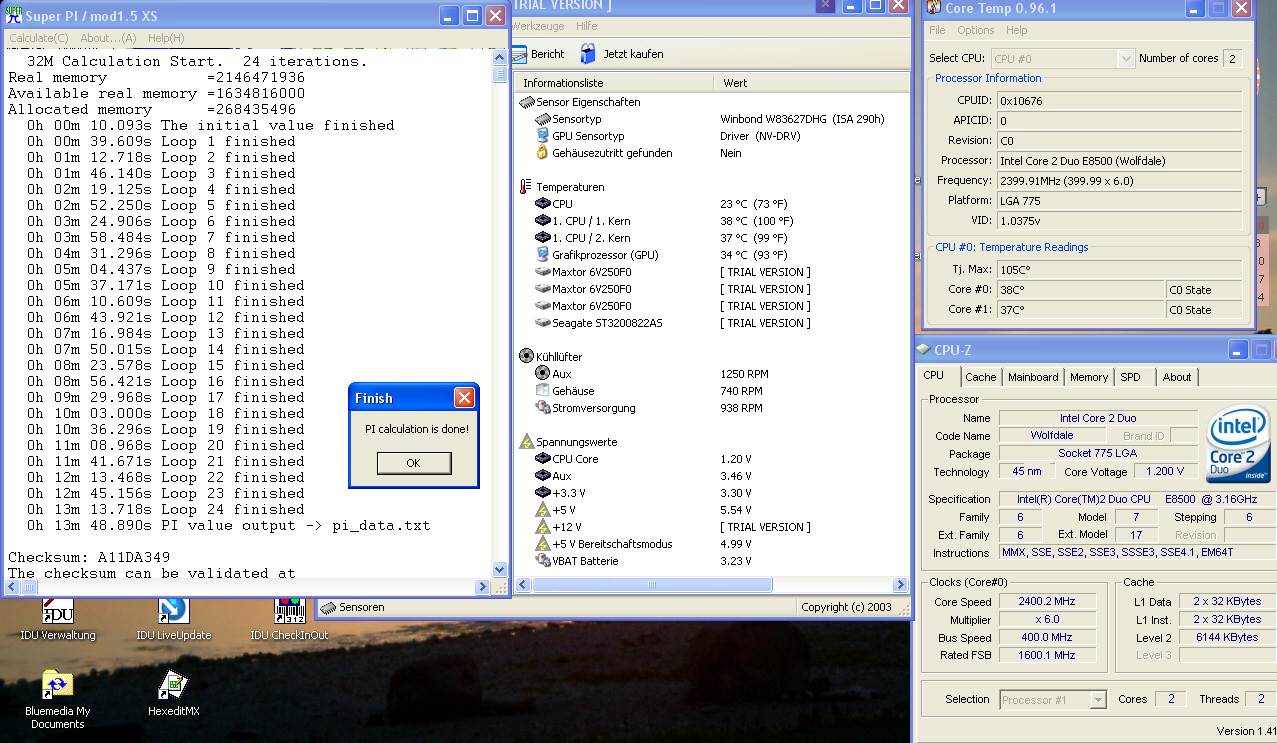Click the Jetzt kaufen toolbar button
Screen dimensions: 1277x743
[621, 54]
